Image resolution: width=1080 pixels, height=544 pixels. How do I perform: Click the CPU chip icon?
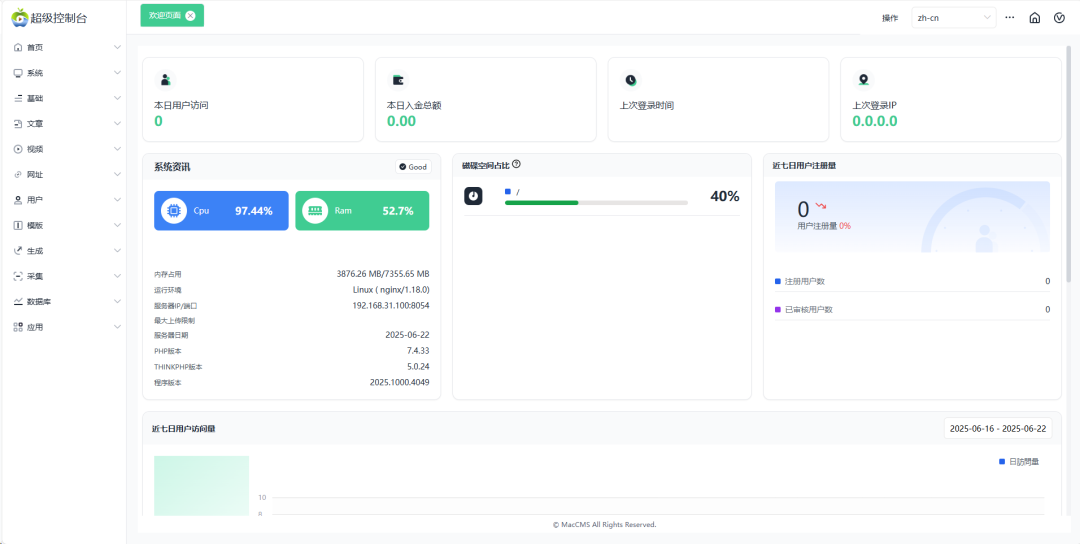coord(174,211)
